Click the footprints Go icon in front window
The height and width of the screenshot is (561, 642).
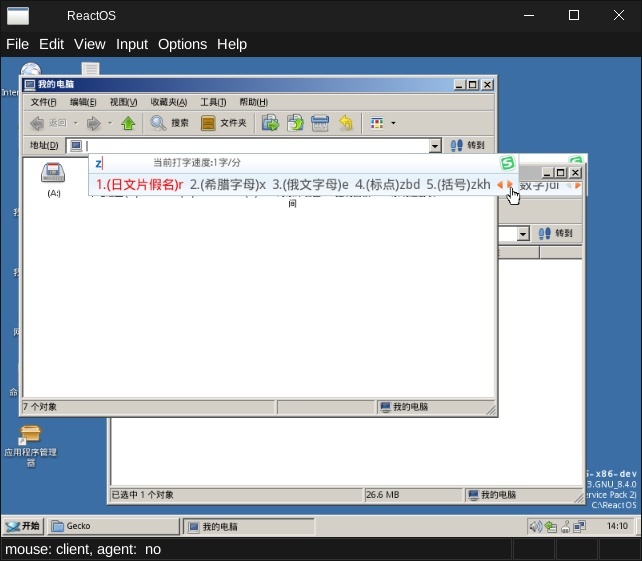pyautogui.click(x=457, y=145)
